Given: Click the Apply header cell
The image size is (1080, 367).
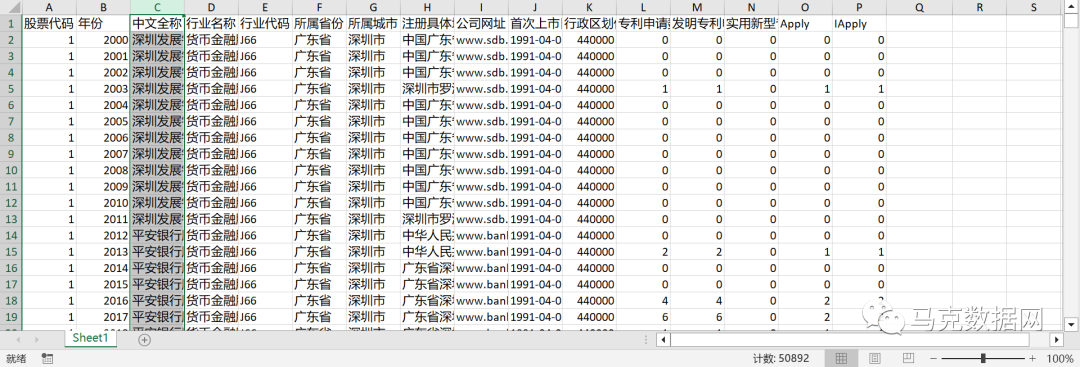Looking at the screenshot, I should (805, 23).
